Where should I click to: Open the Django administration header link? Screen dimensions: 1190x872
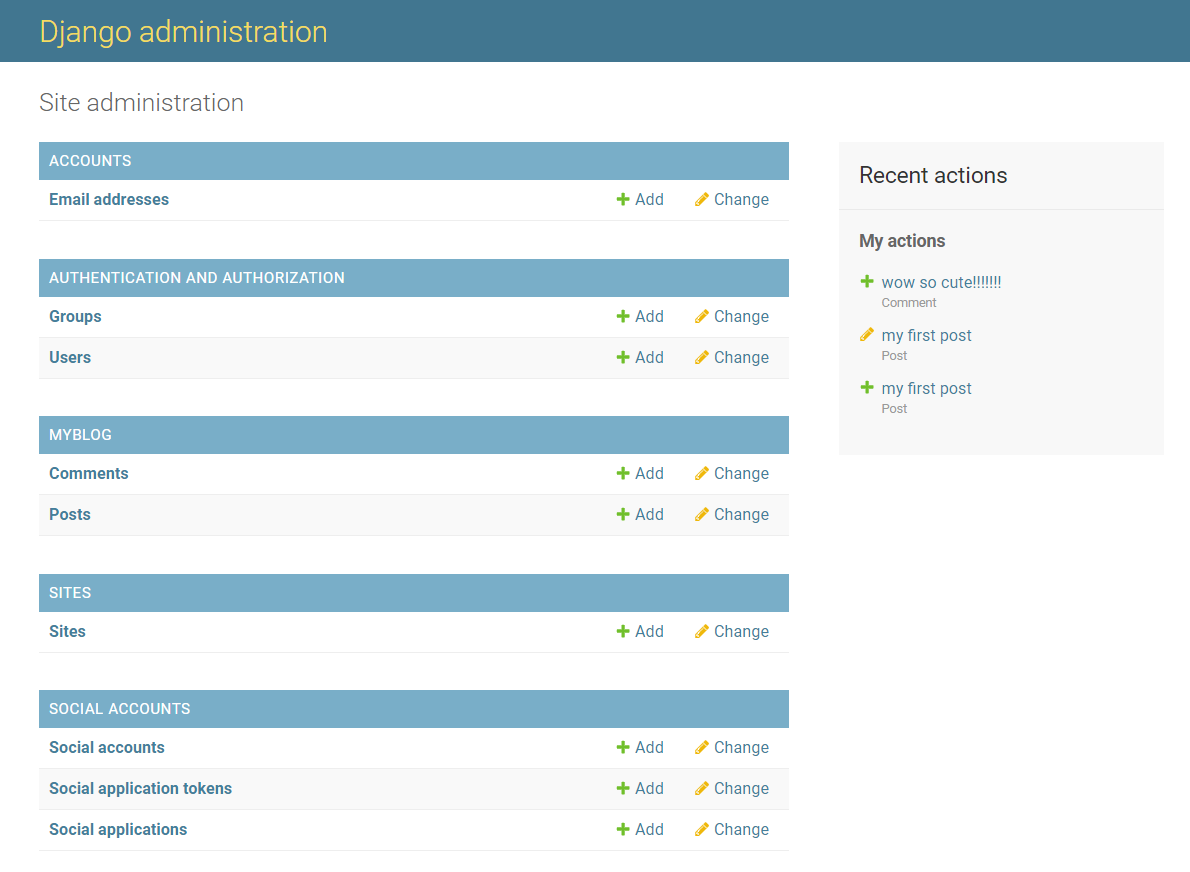184,32
